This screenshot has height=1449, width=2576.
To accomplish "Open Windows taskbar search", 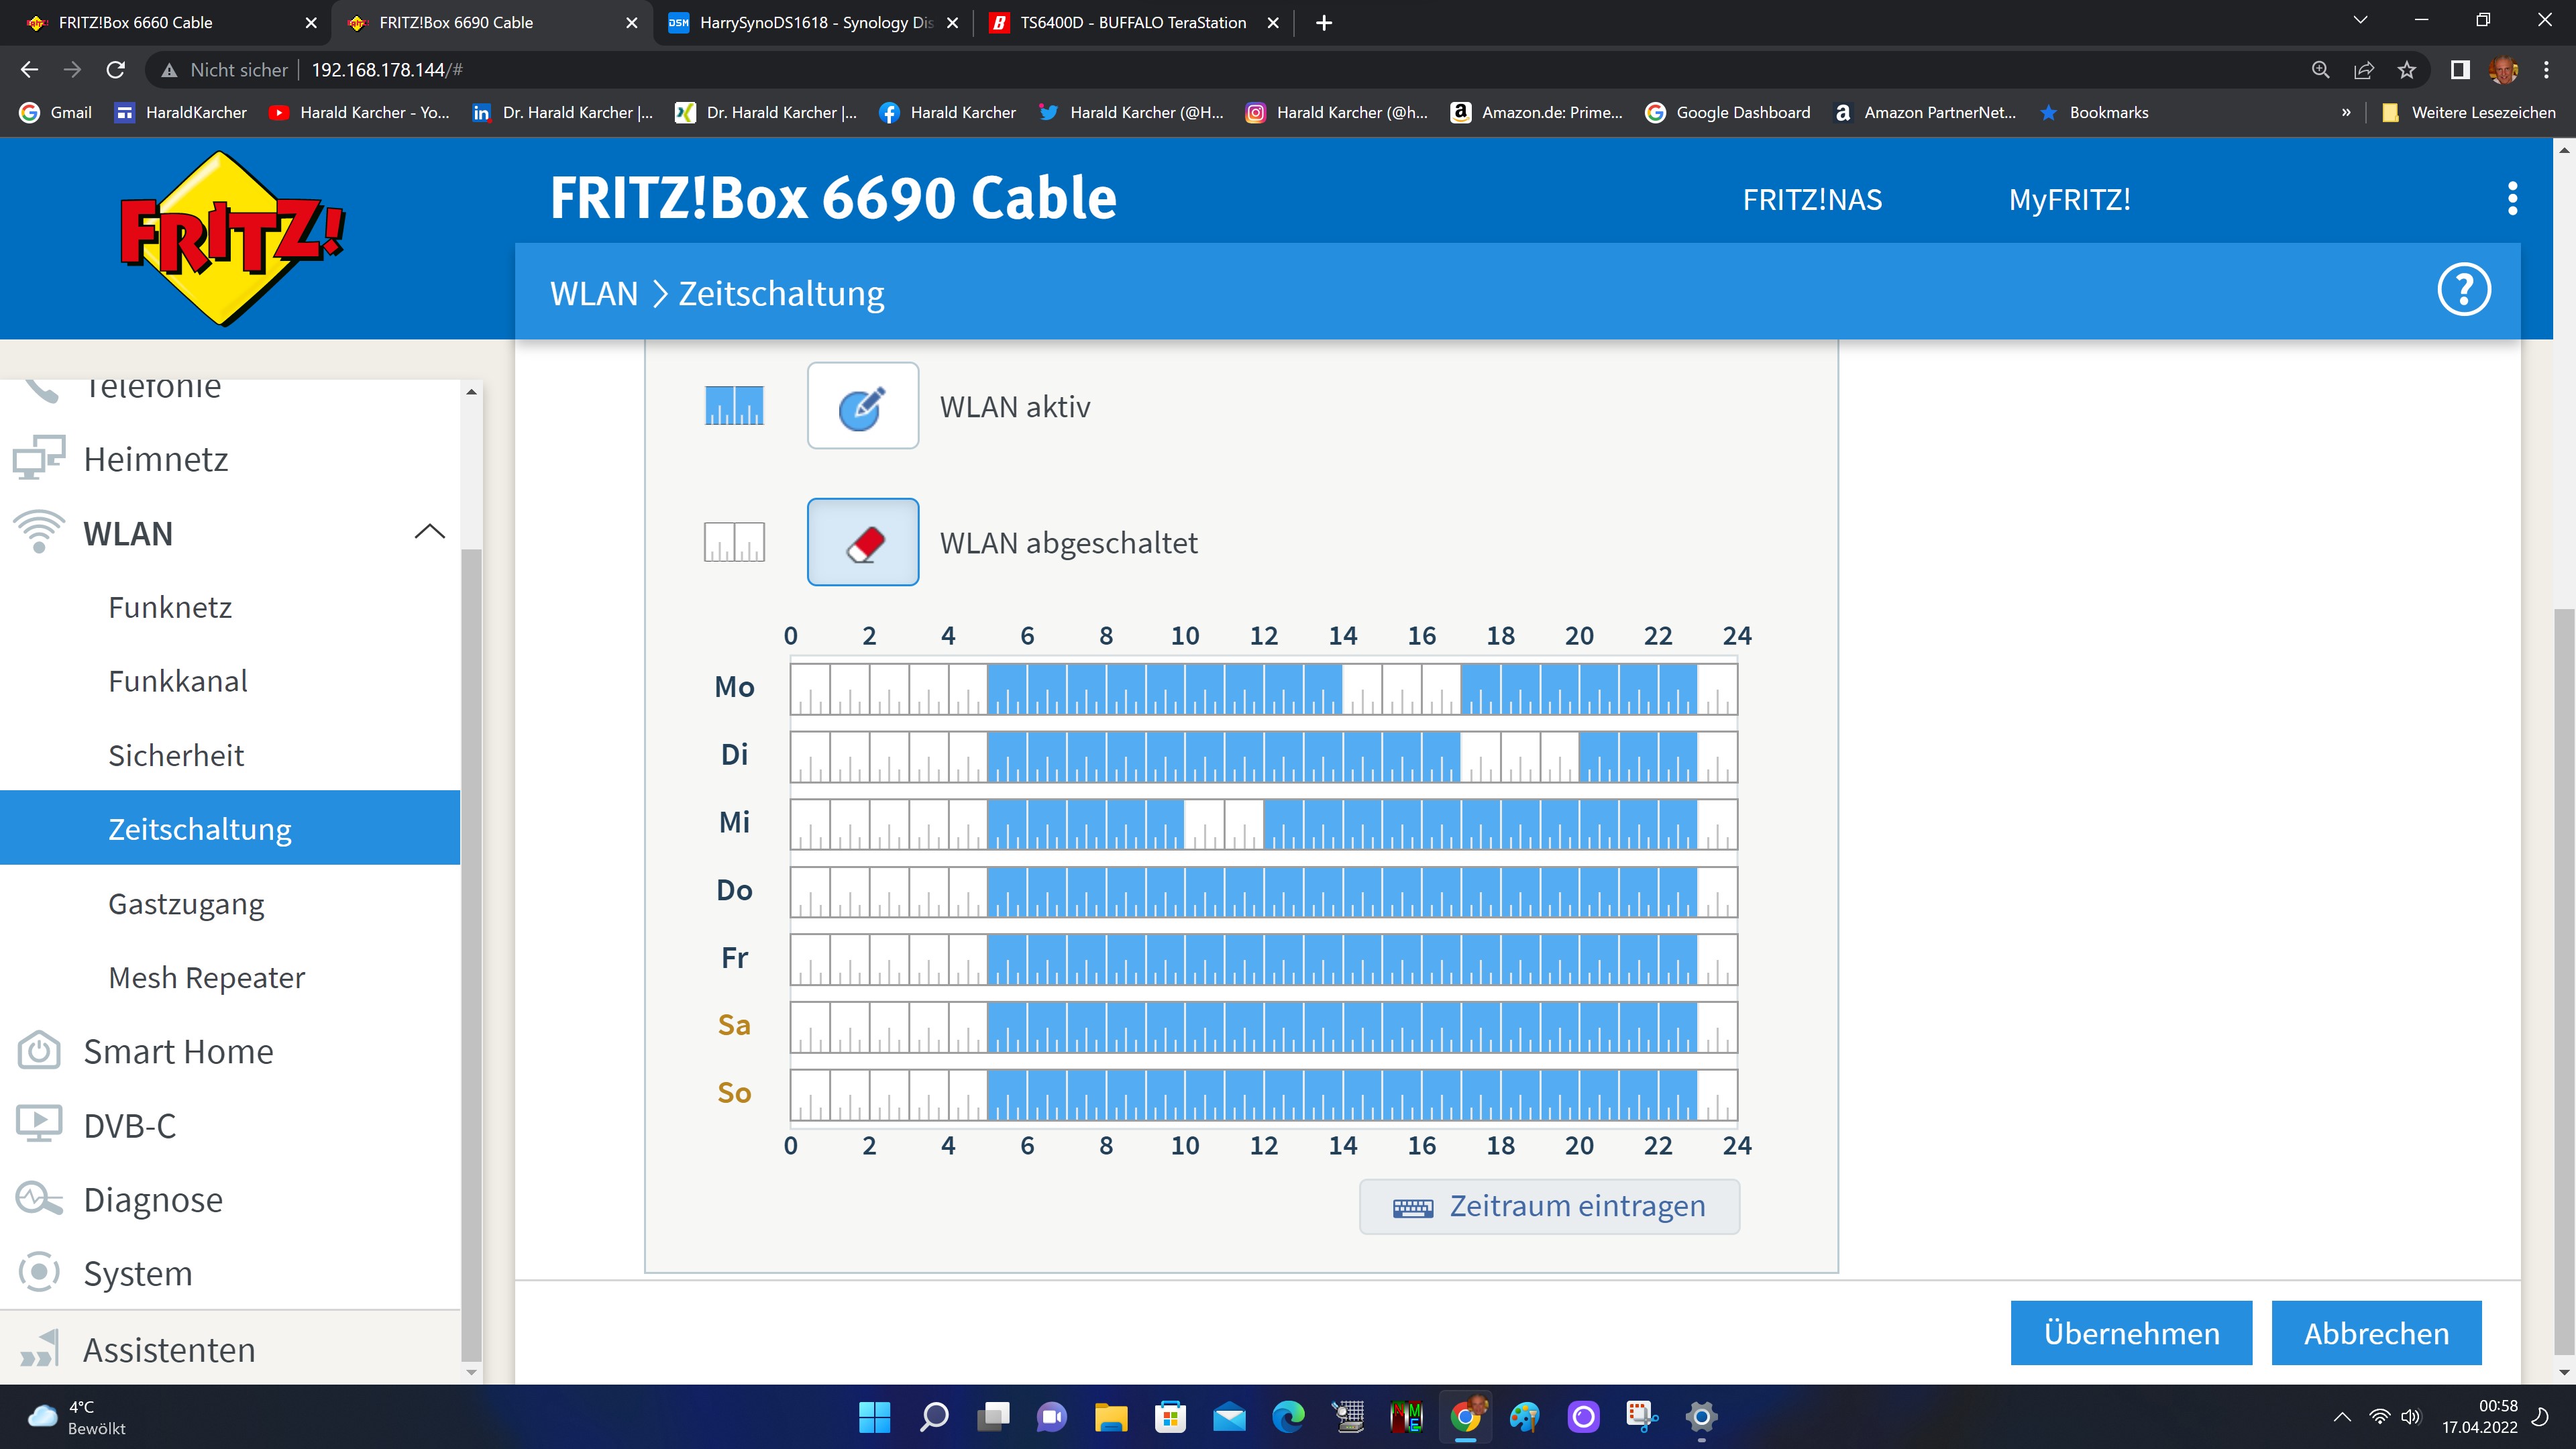I will point(933,1416).
